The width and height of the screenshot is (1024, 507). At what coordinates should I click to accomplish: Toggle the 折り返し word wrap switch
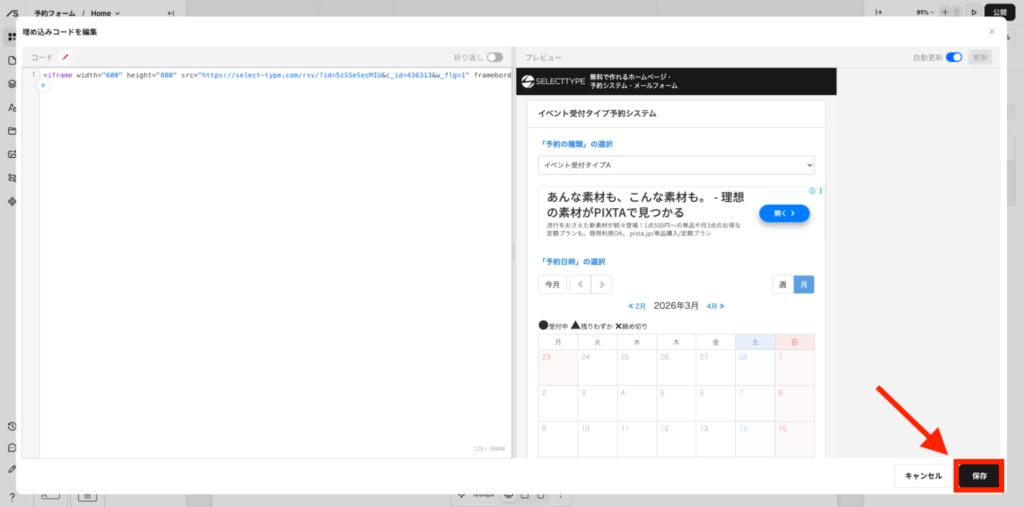[x=494, y=58]
